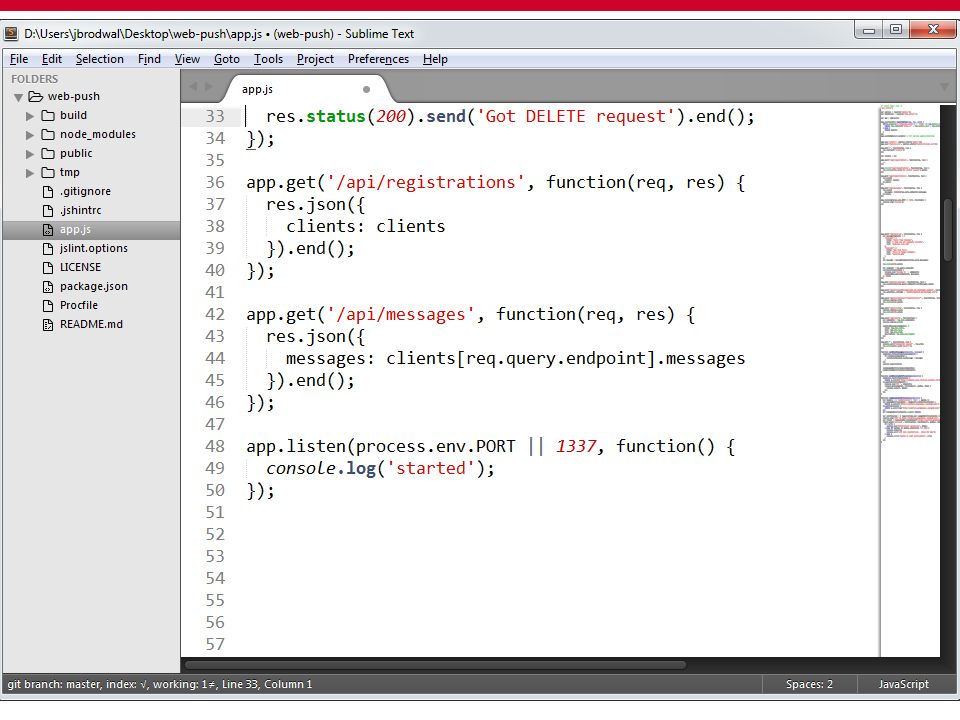The image size is (960, 720).
Task: Click the .jshintrc file icon
Action: (48, 211)
